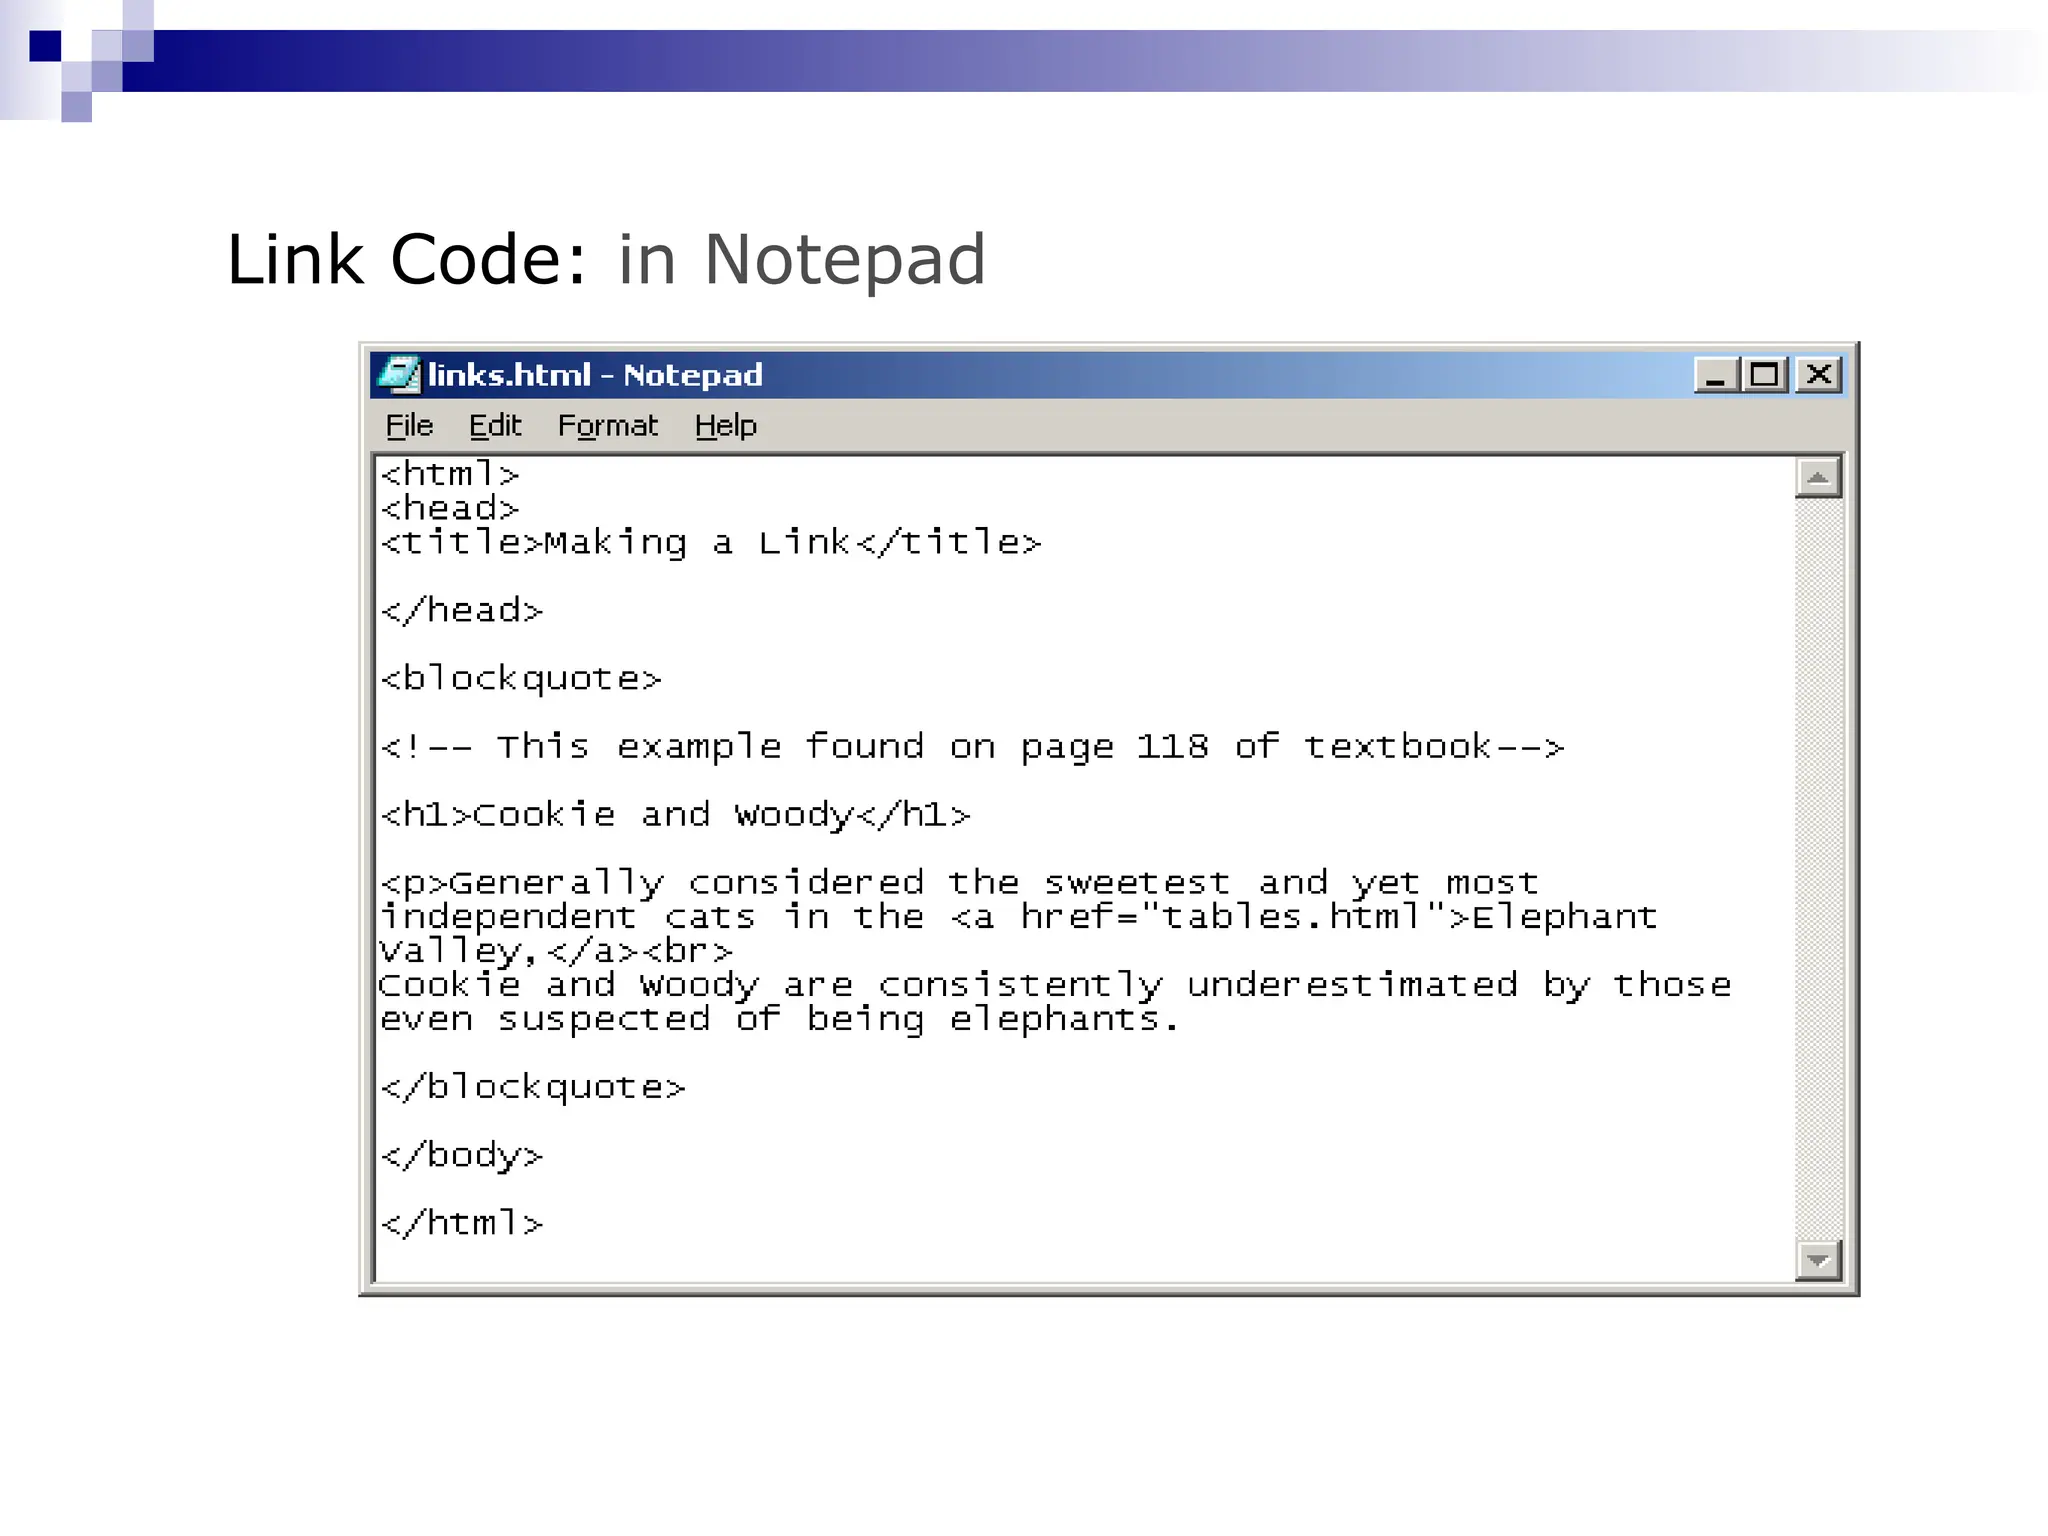The image size is (2048, 1536).
Task: Click on the <blockquote> opening tag line
Action: (521, 679)
